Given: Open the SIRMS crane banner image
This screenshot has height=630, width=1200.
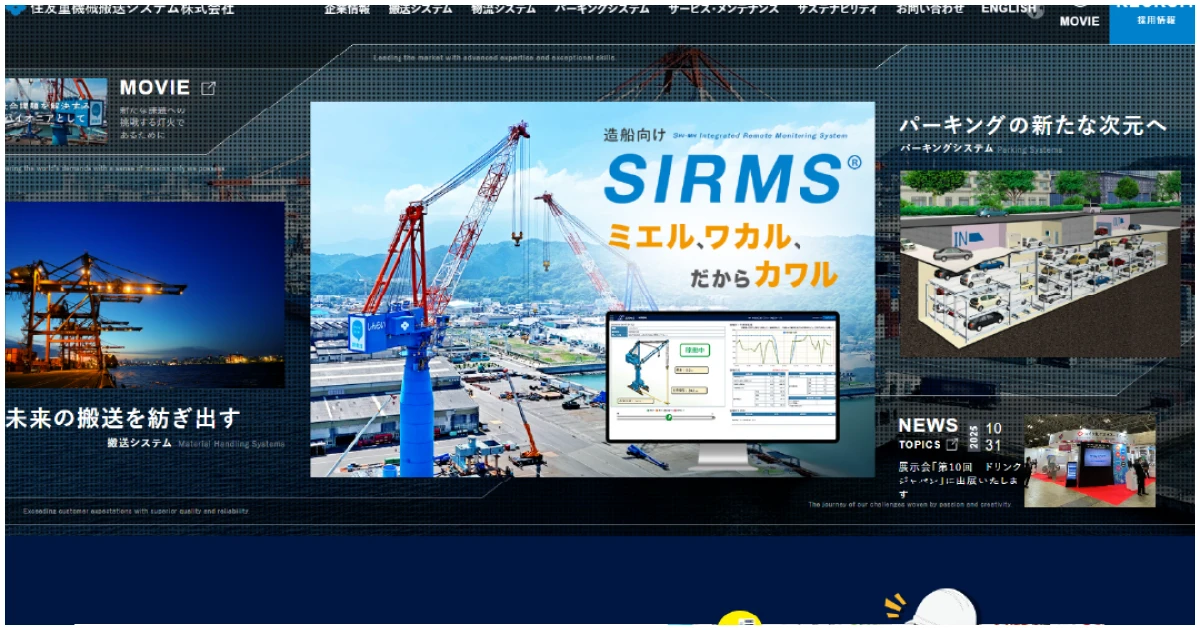Looking at the screenshot, I should click(x=592, y=289).
